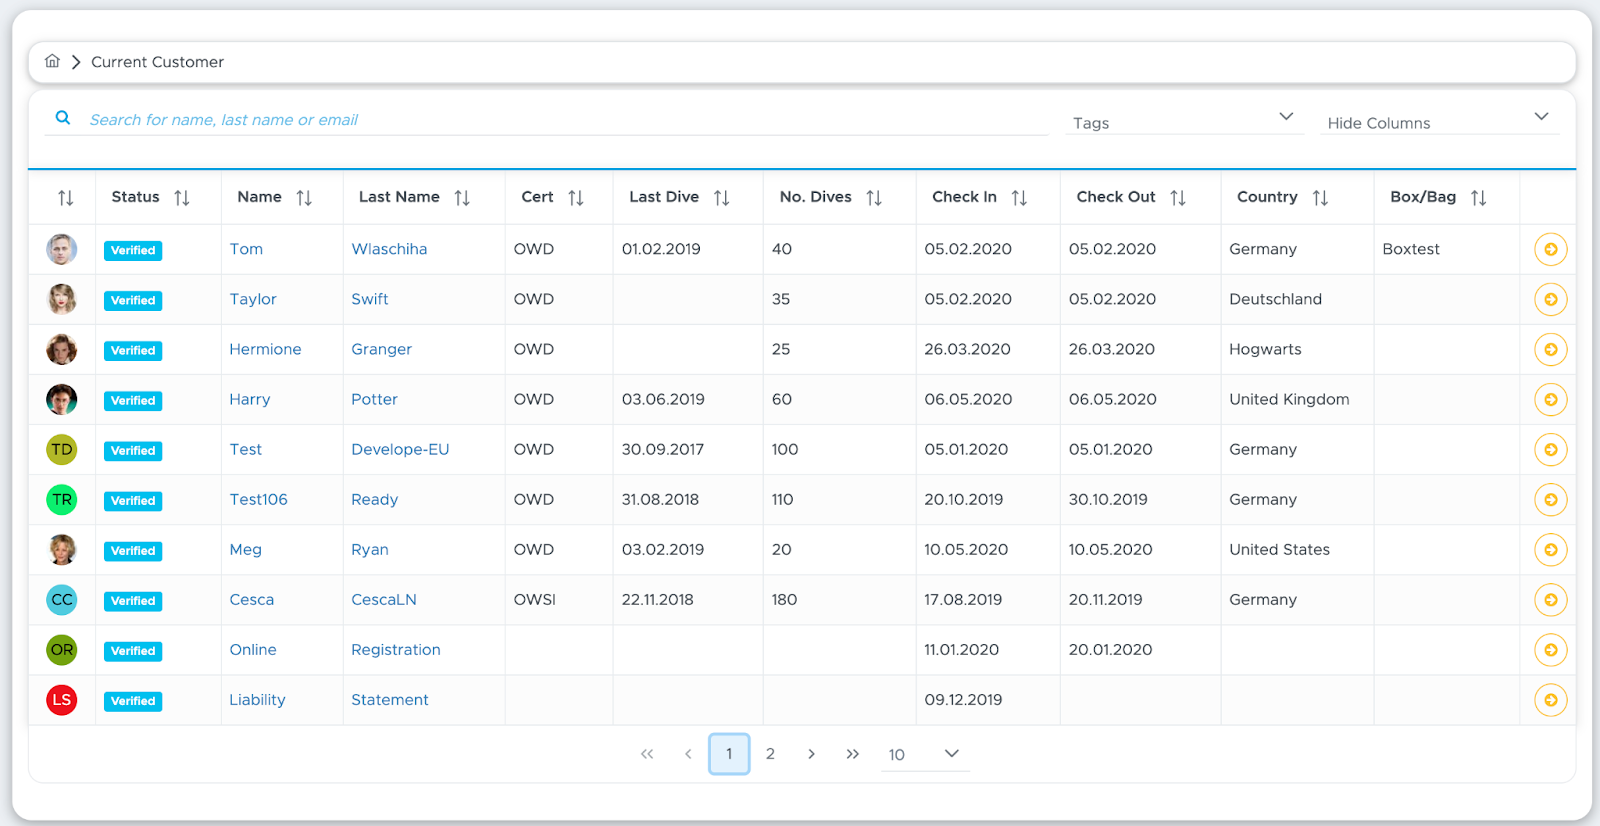Sort by Name column arrows
This screenshot has height=826, width=1600.
point(304,198)
